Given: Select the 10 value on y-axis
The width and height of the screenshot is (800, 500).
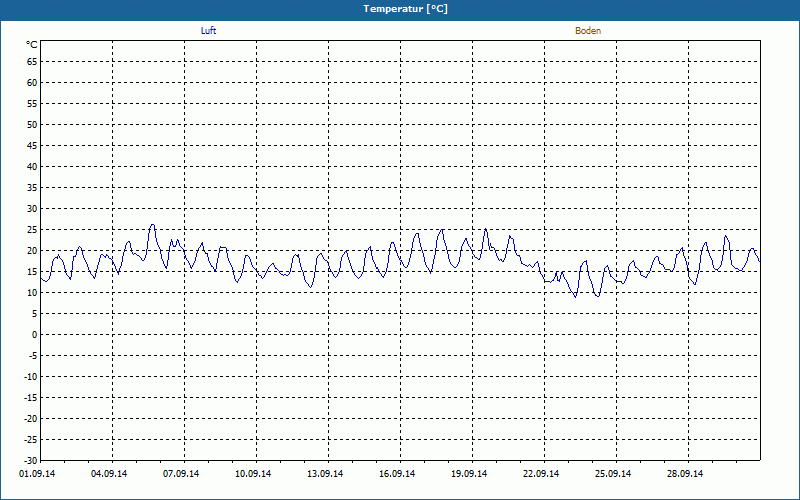Looking at the screenshot, I should point(32,293).
